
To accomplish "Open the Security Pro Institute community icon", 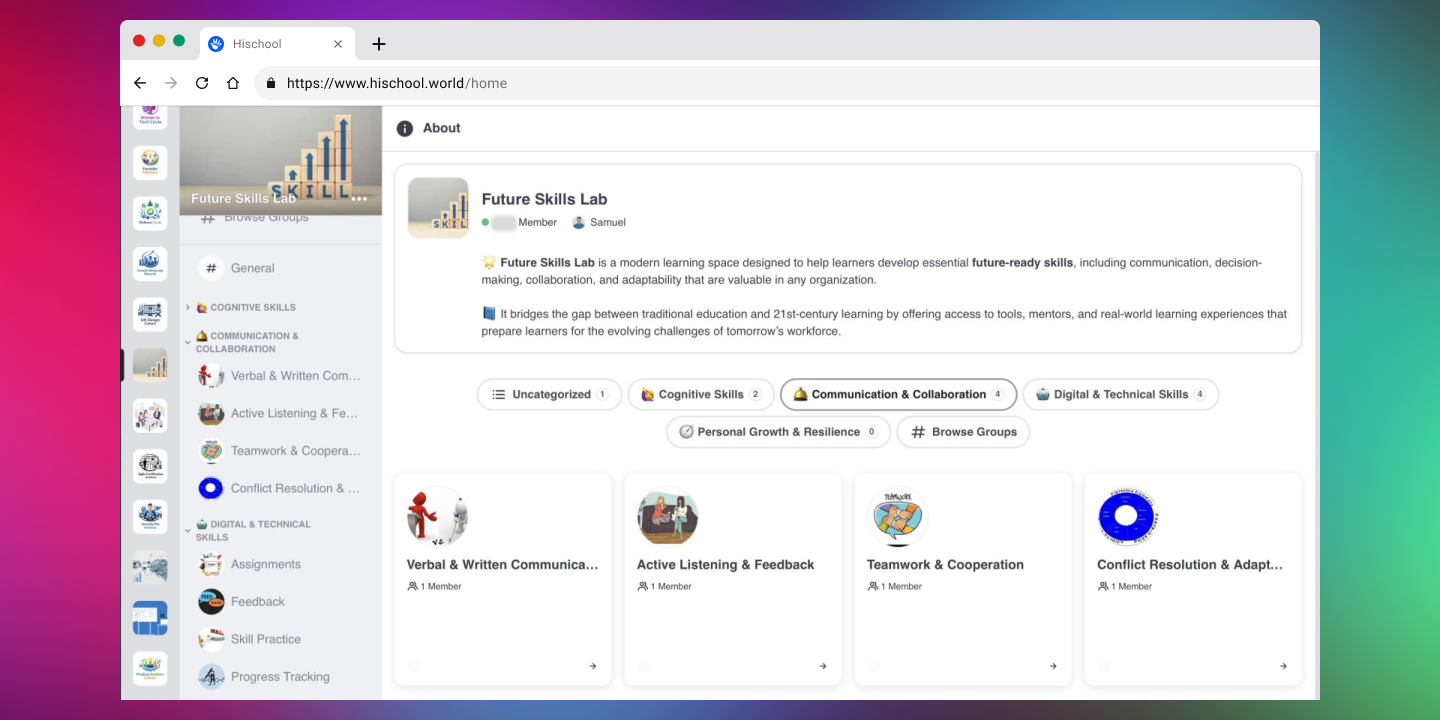I will [150, 517].
